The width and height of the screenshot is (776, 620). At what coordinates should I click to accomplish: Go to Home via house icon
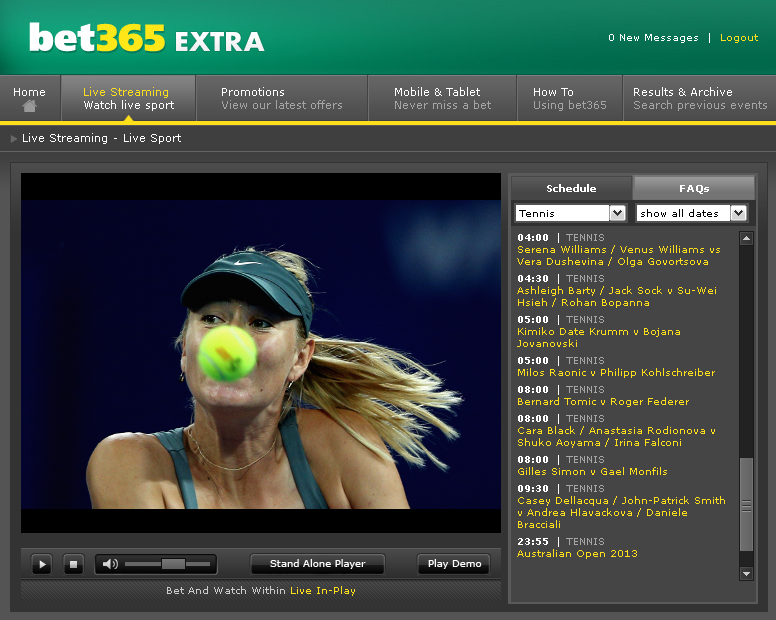click(30, 105)
